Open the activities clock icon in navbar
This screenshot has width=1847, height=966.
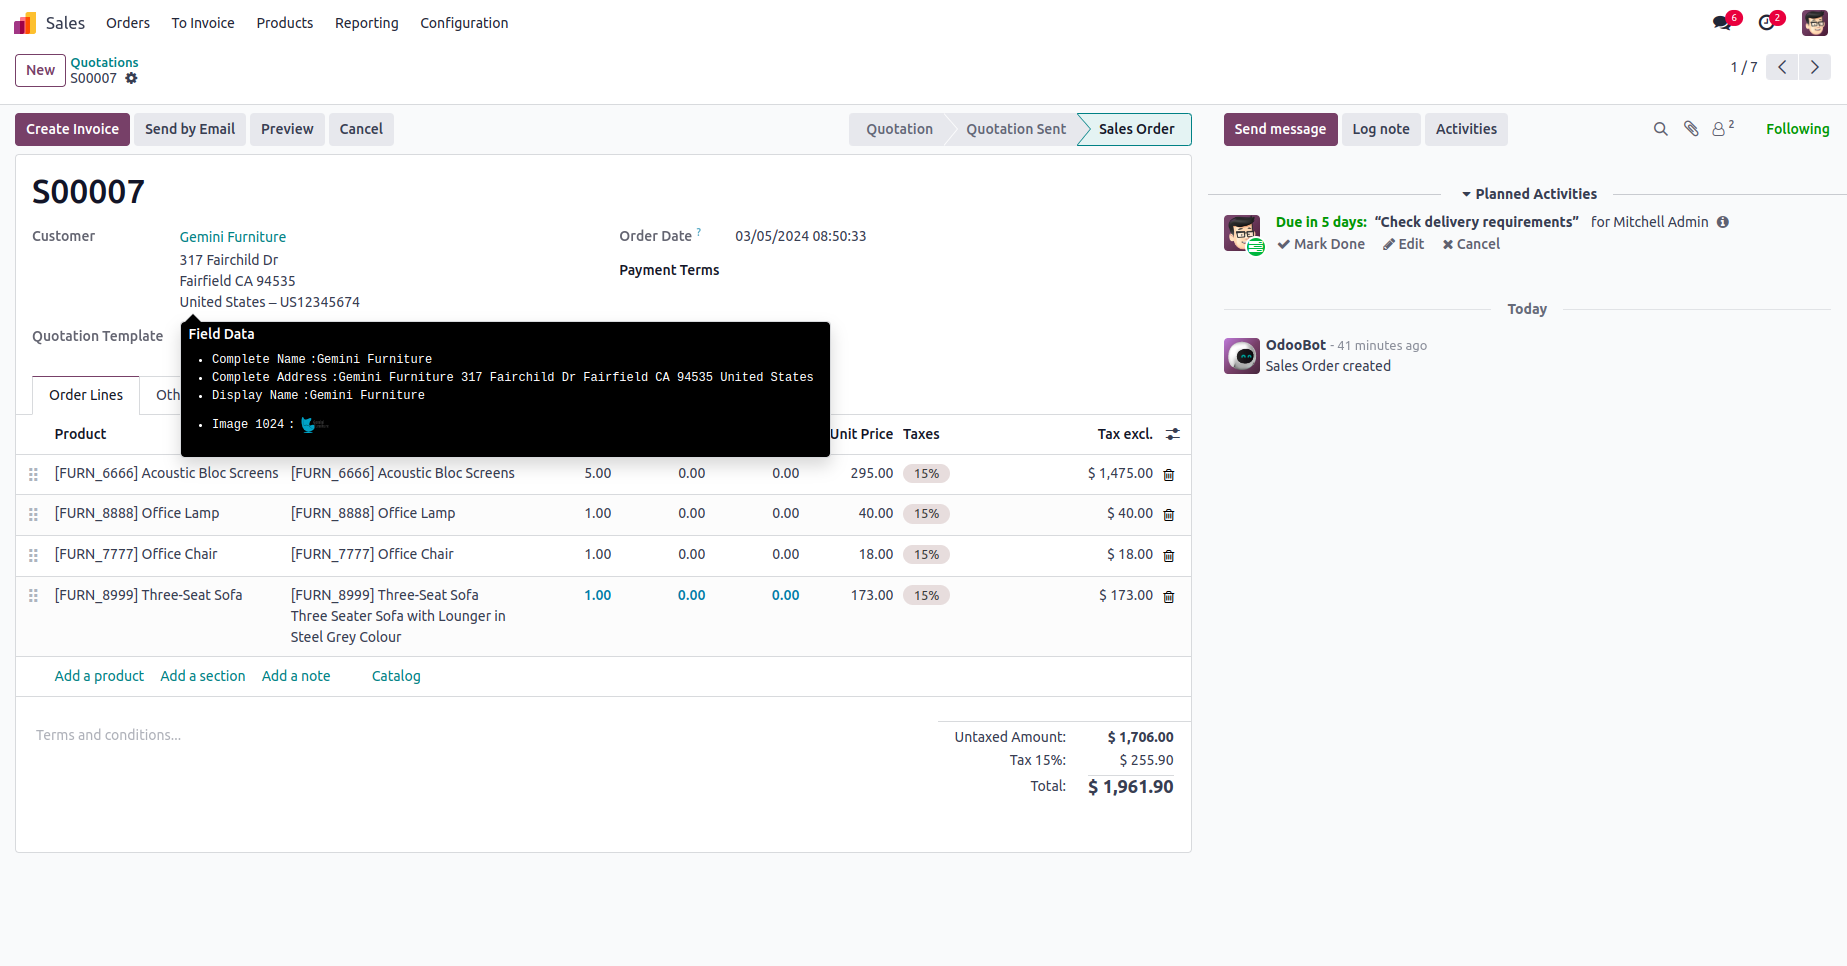coord(1767,23)
